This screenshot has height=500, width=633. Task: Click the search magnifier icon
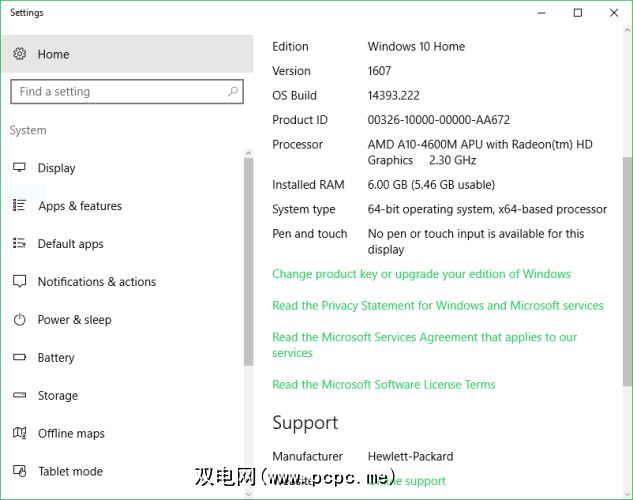[233, 92]
